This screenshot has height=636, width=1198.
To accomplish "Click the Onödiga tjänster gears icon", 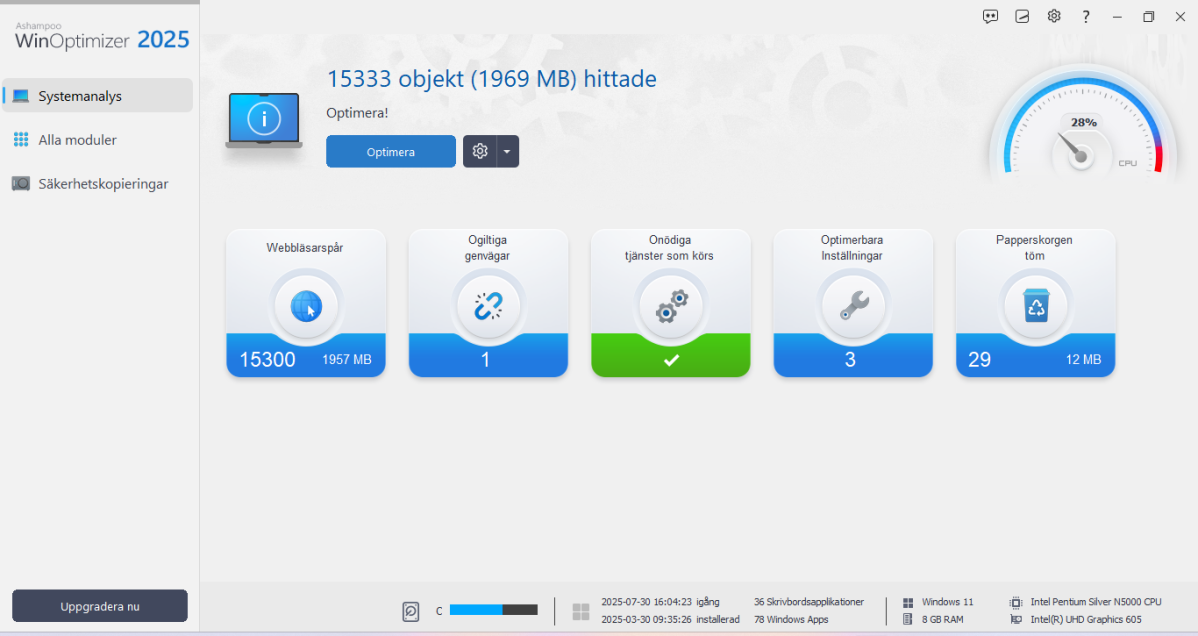I will [671, 306].
